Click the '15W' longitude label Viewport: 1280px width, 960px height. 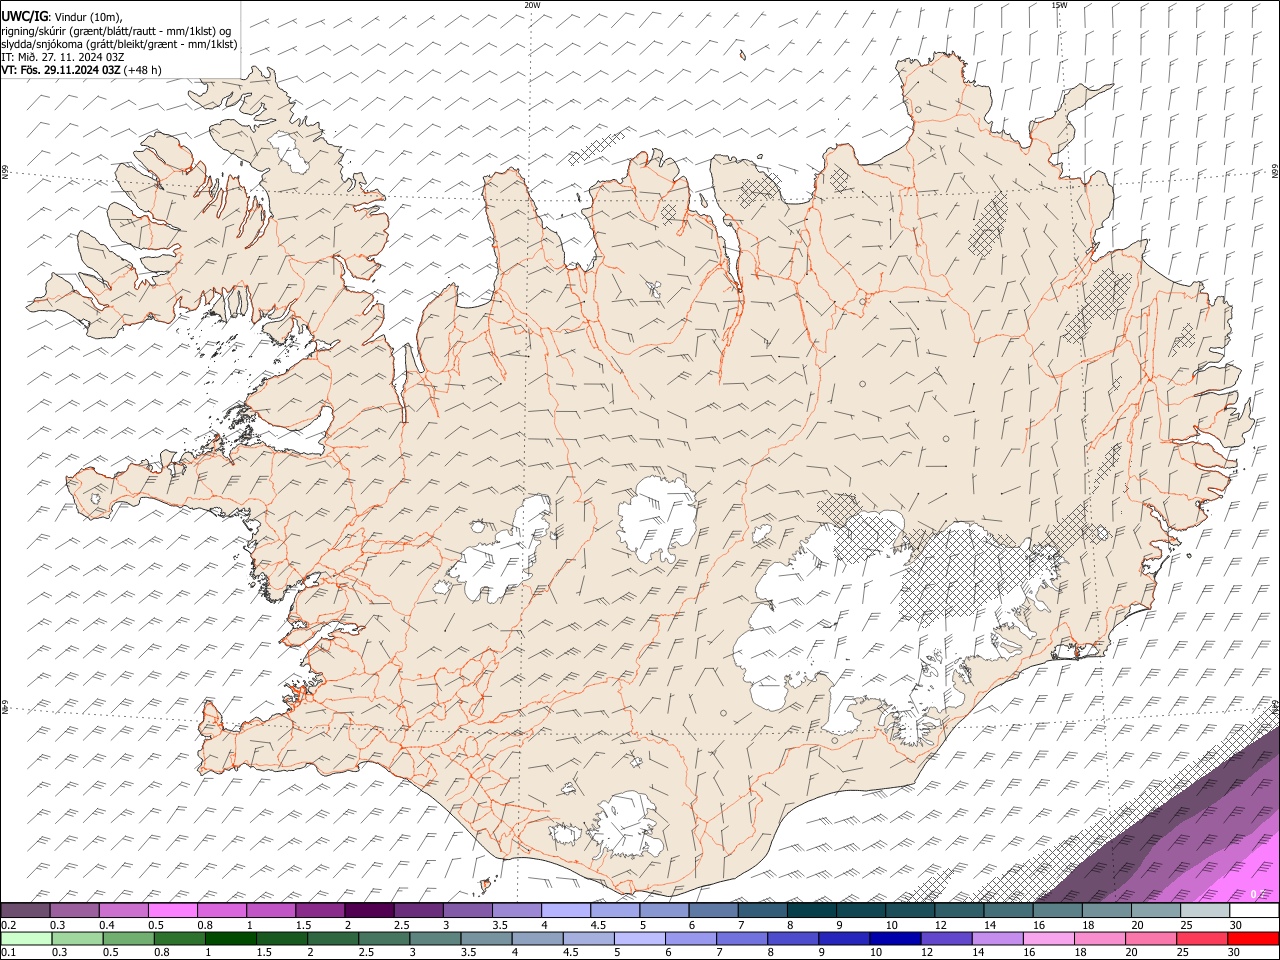coord(1058,5)
